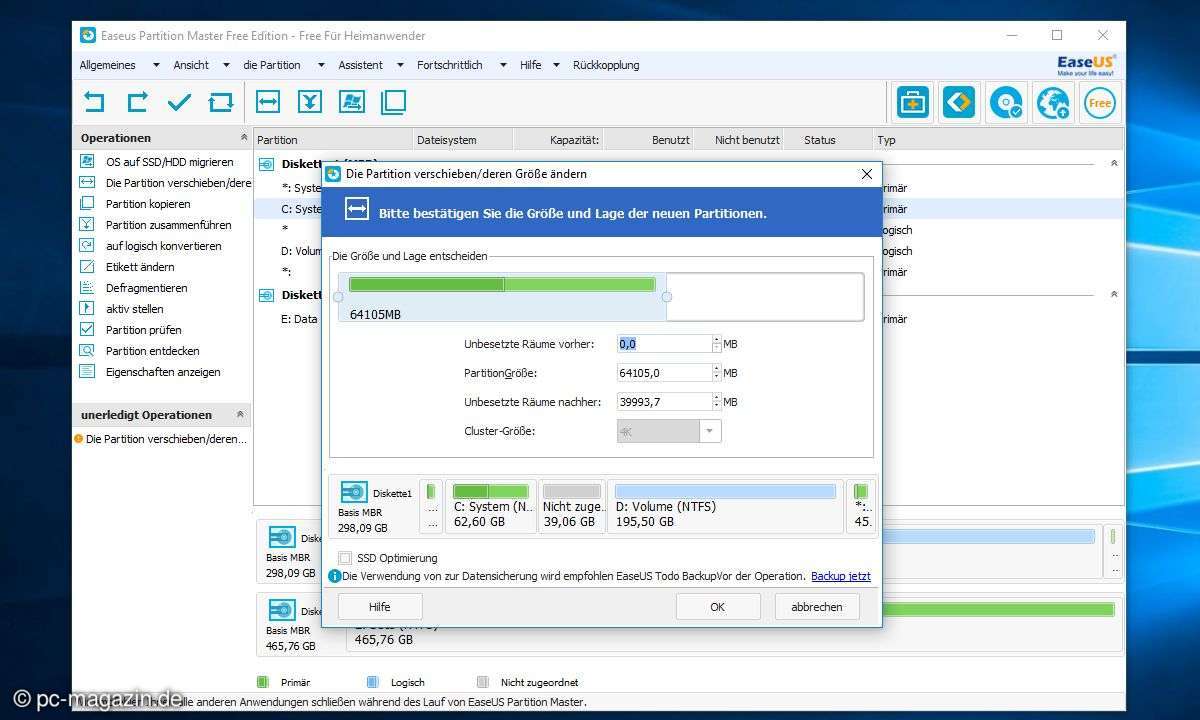Click the round Free edition badge
Screen dimensions: 1200x720
1099,102
